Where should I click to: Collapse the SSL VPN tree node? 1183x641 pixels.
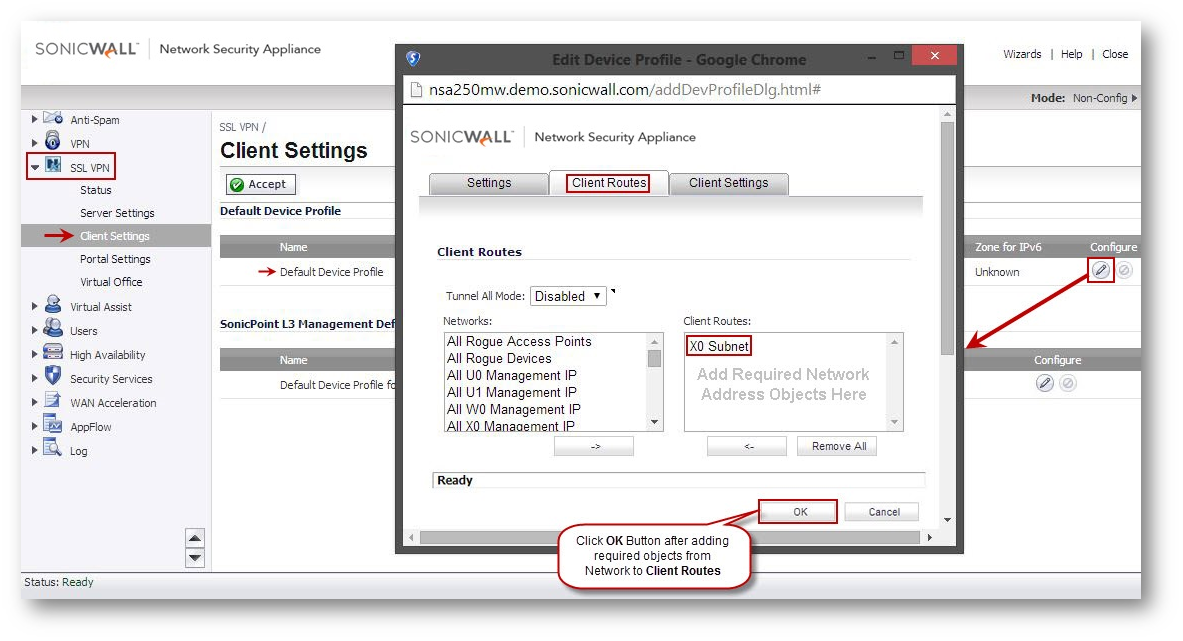pyautogui.click(x=35, y=168)
